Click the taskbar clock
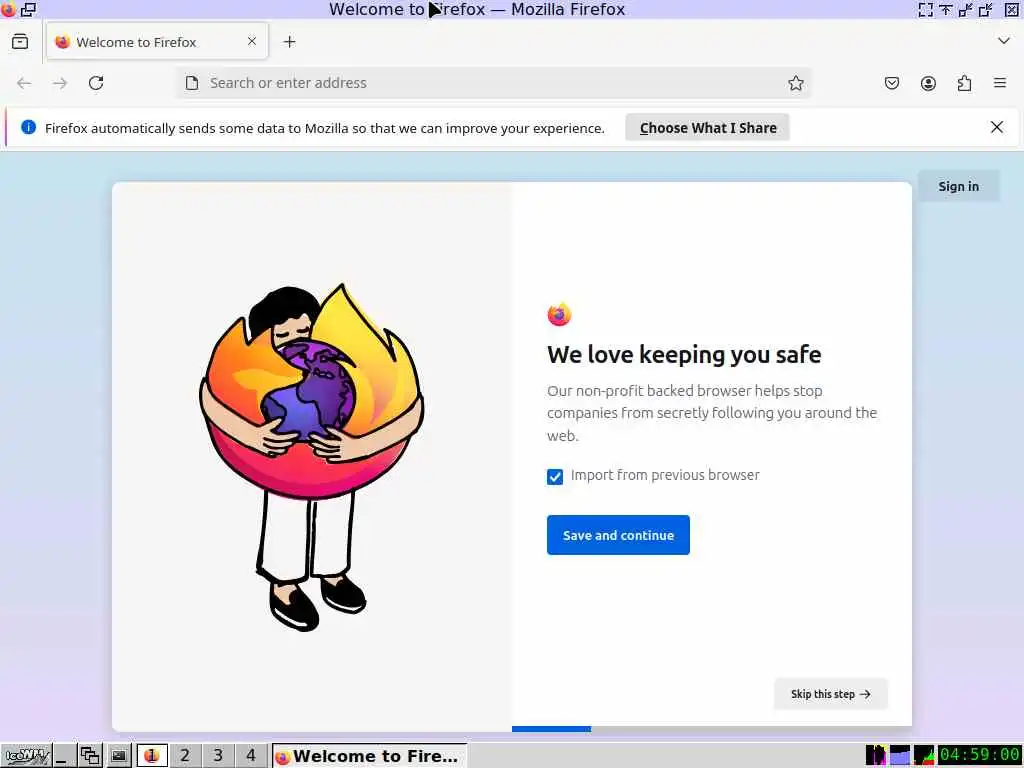 pyautogui.click(x=980, y=755)
